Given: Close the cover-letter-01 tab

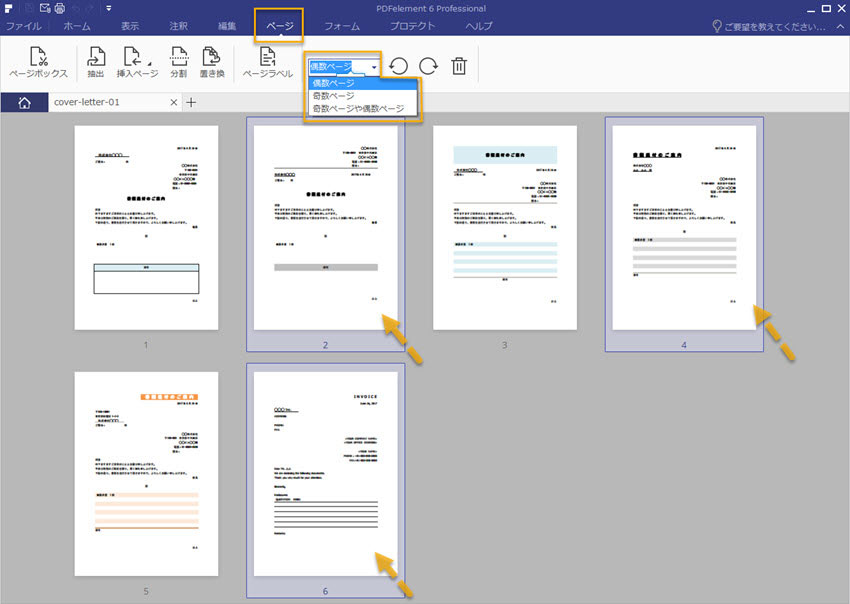Looking at the screenshot, I should [173, 102].
